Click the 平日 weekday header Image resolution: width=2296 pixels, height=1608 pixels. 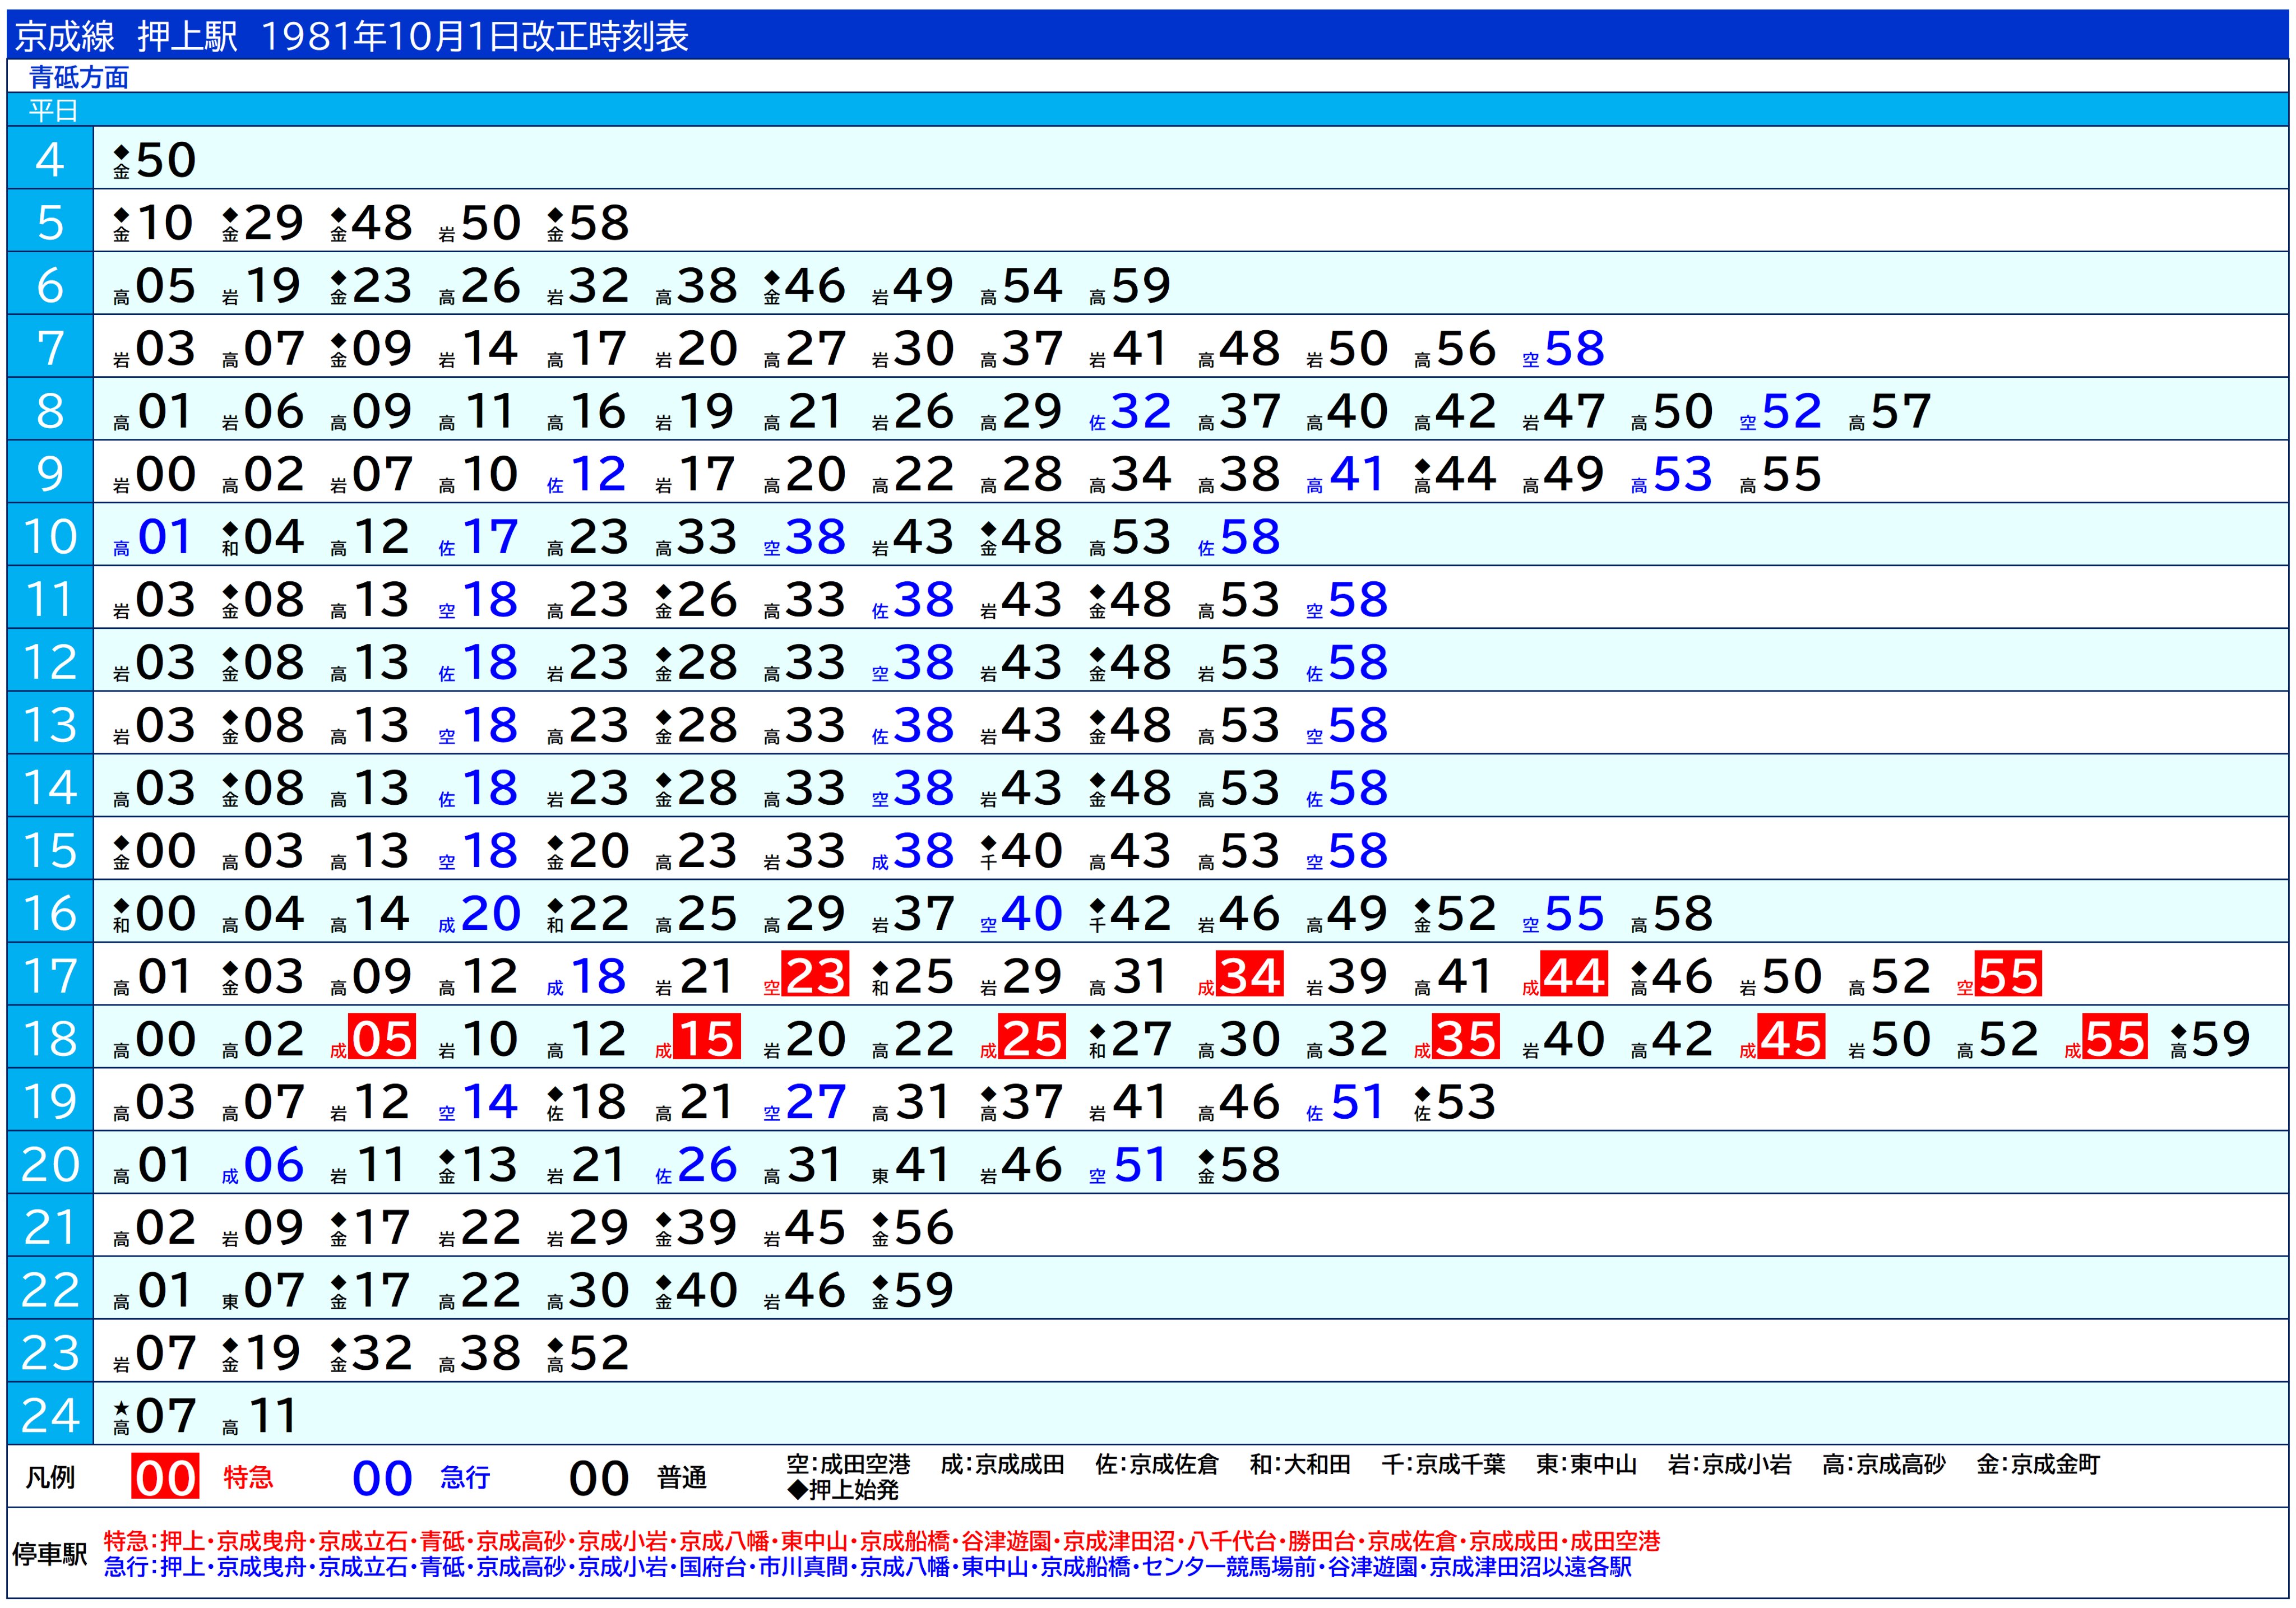pos(53,110)
